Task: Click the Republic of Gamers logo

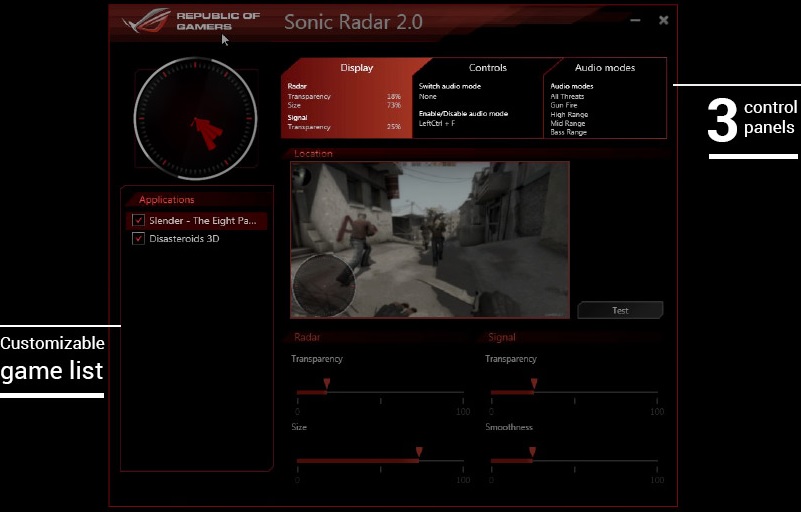Action: (x=191, y=21)
